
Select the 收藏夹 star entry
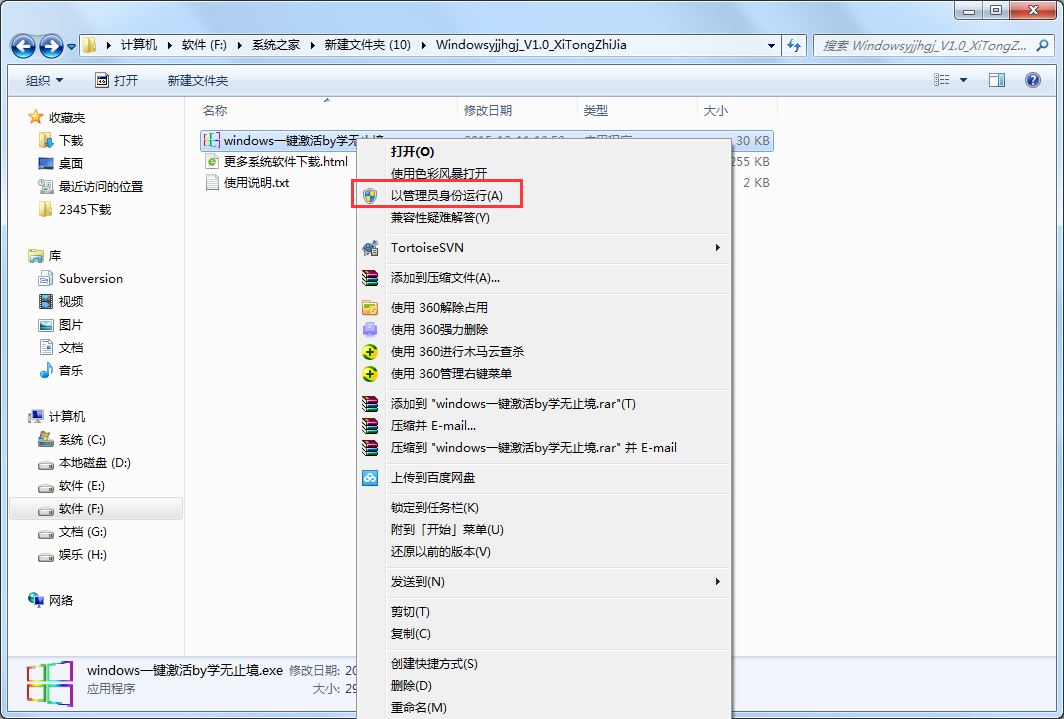pyautogui.click(x=56, y=117)
